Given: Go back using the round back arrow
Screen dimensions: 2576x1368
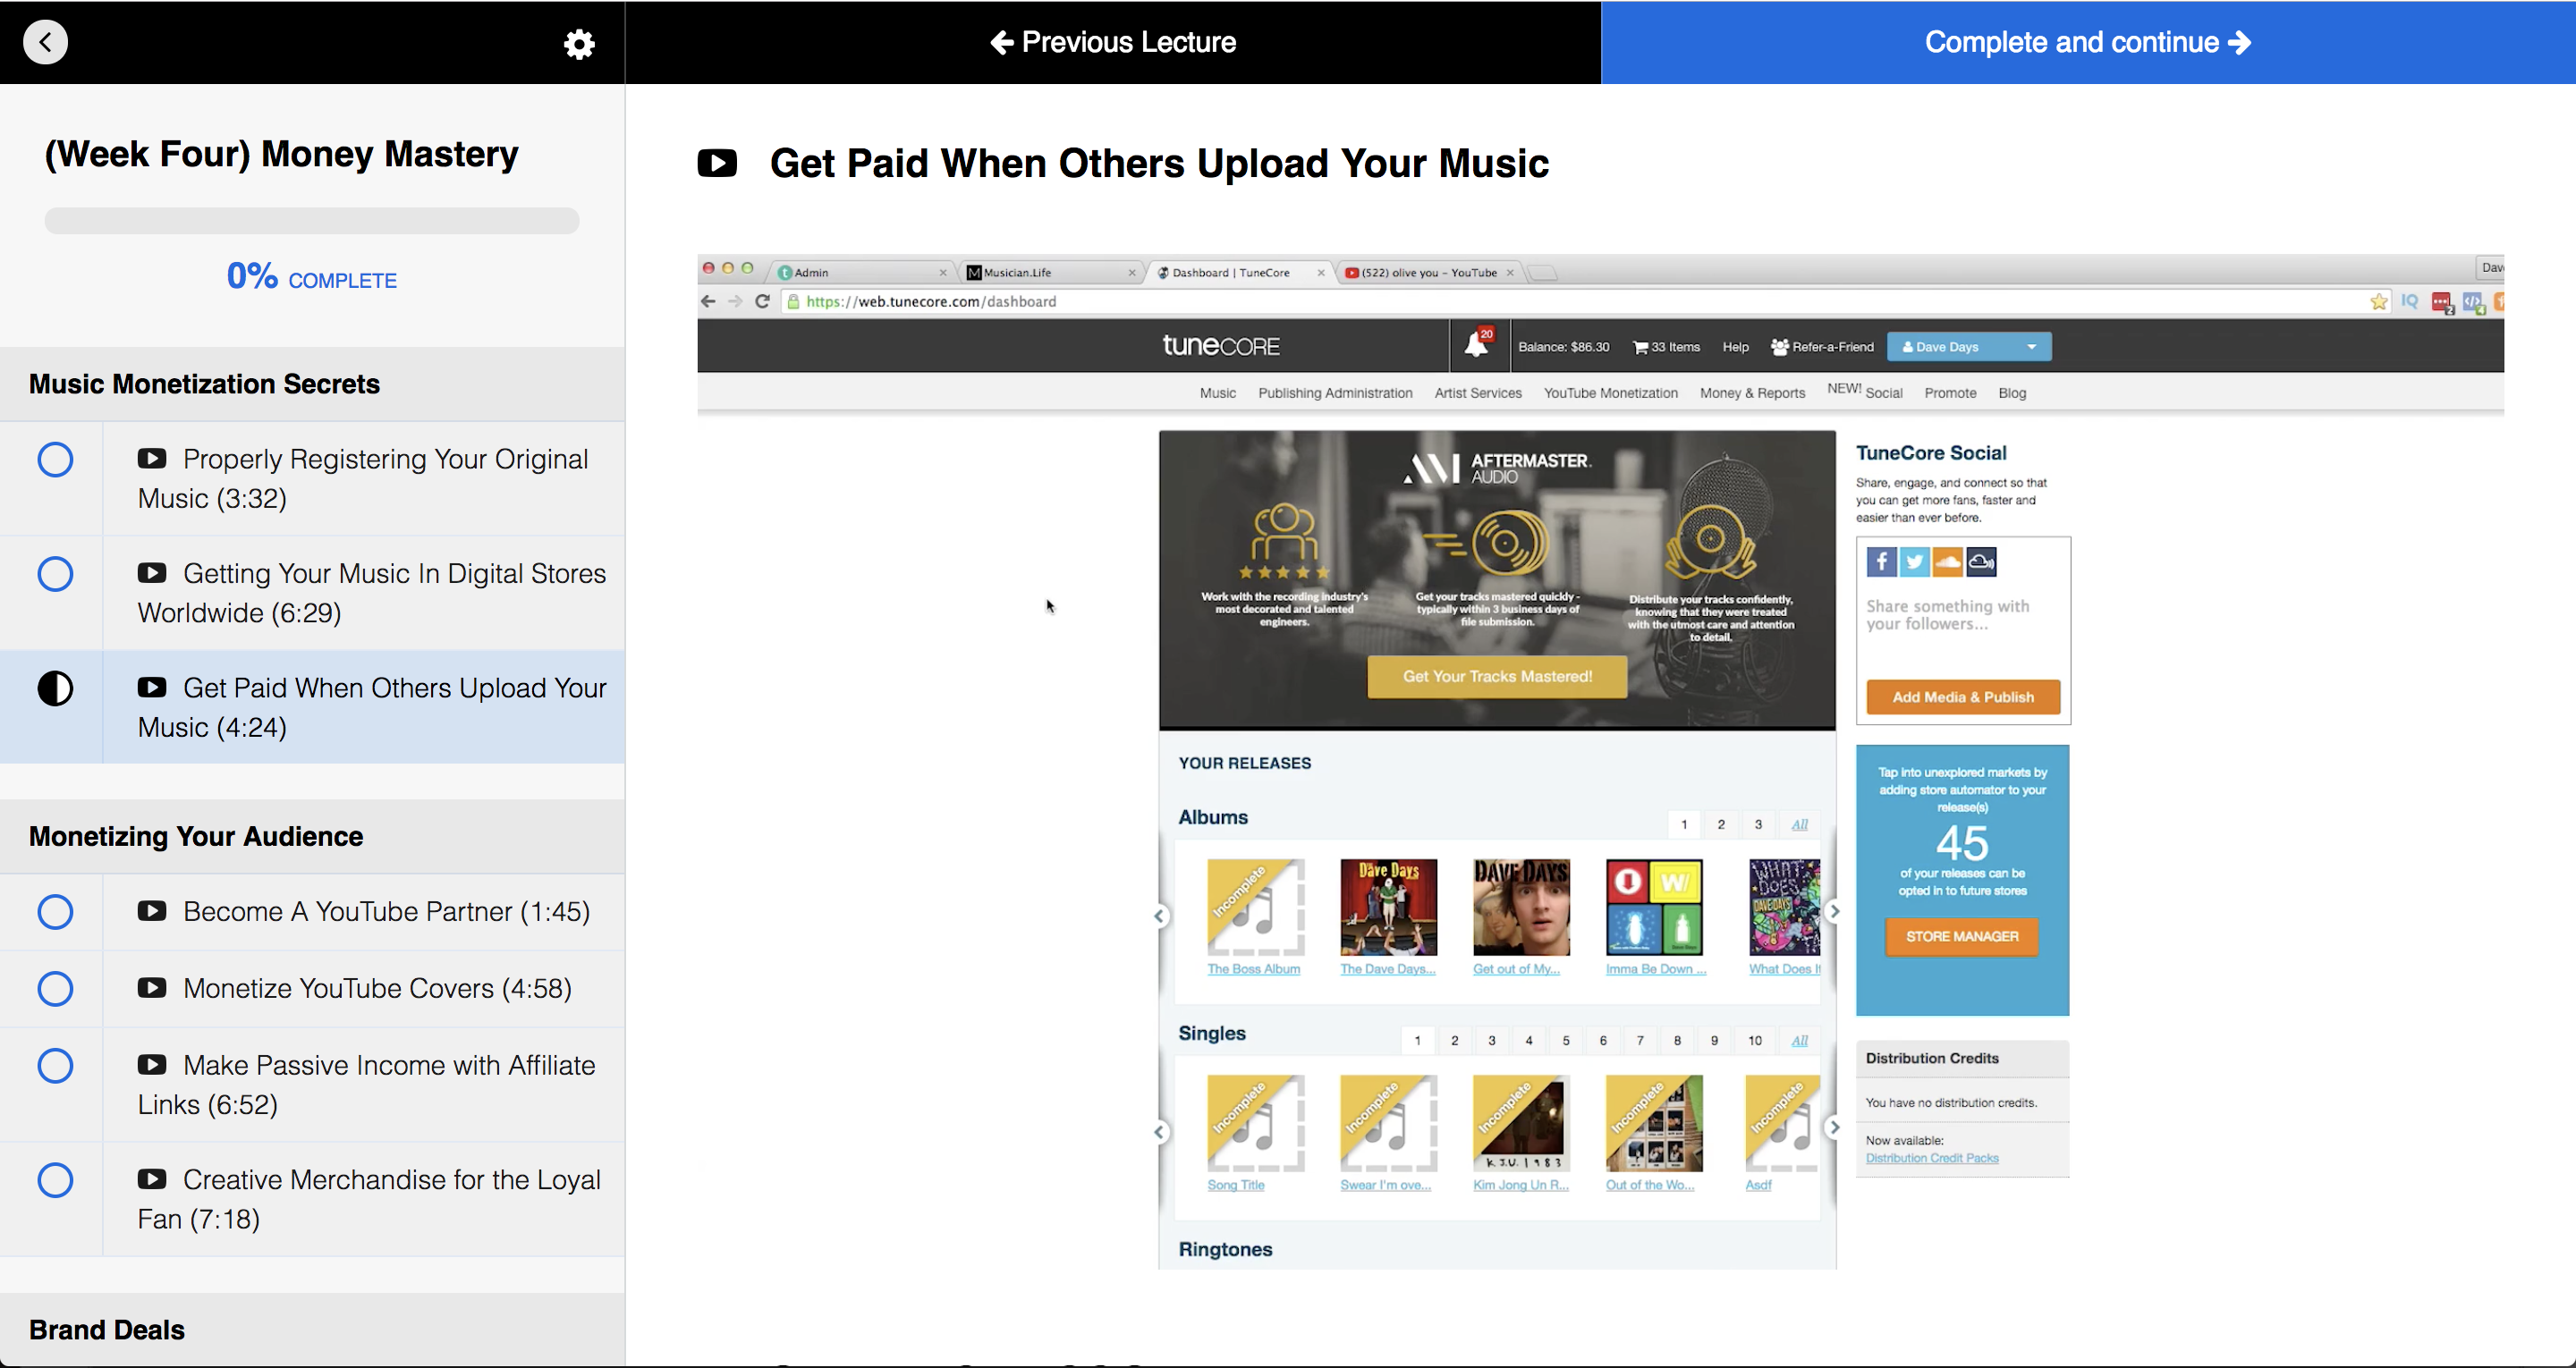Looking at the screenshot, I should coord(46,42).
